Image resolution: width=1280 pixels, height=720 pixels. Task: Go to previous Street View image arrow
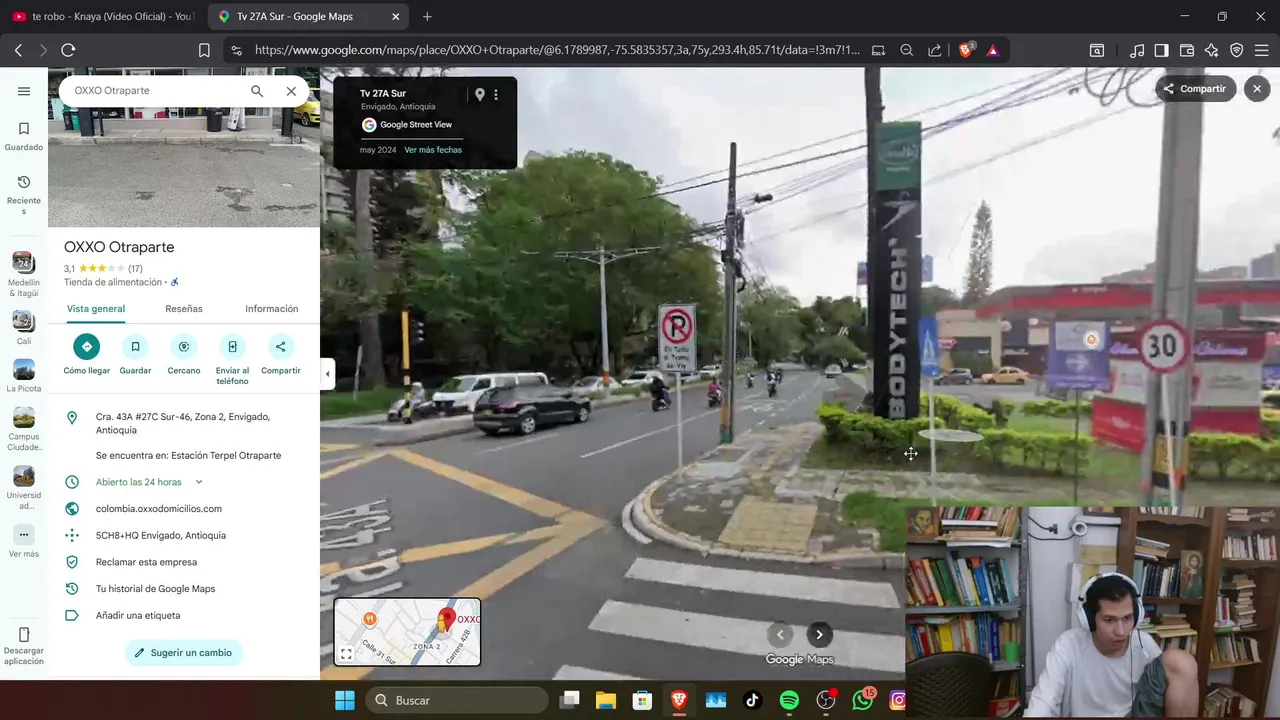pyautogui.click(x=780, y=634)
